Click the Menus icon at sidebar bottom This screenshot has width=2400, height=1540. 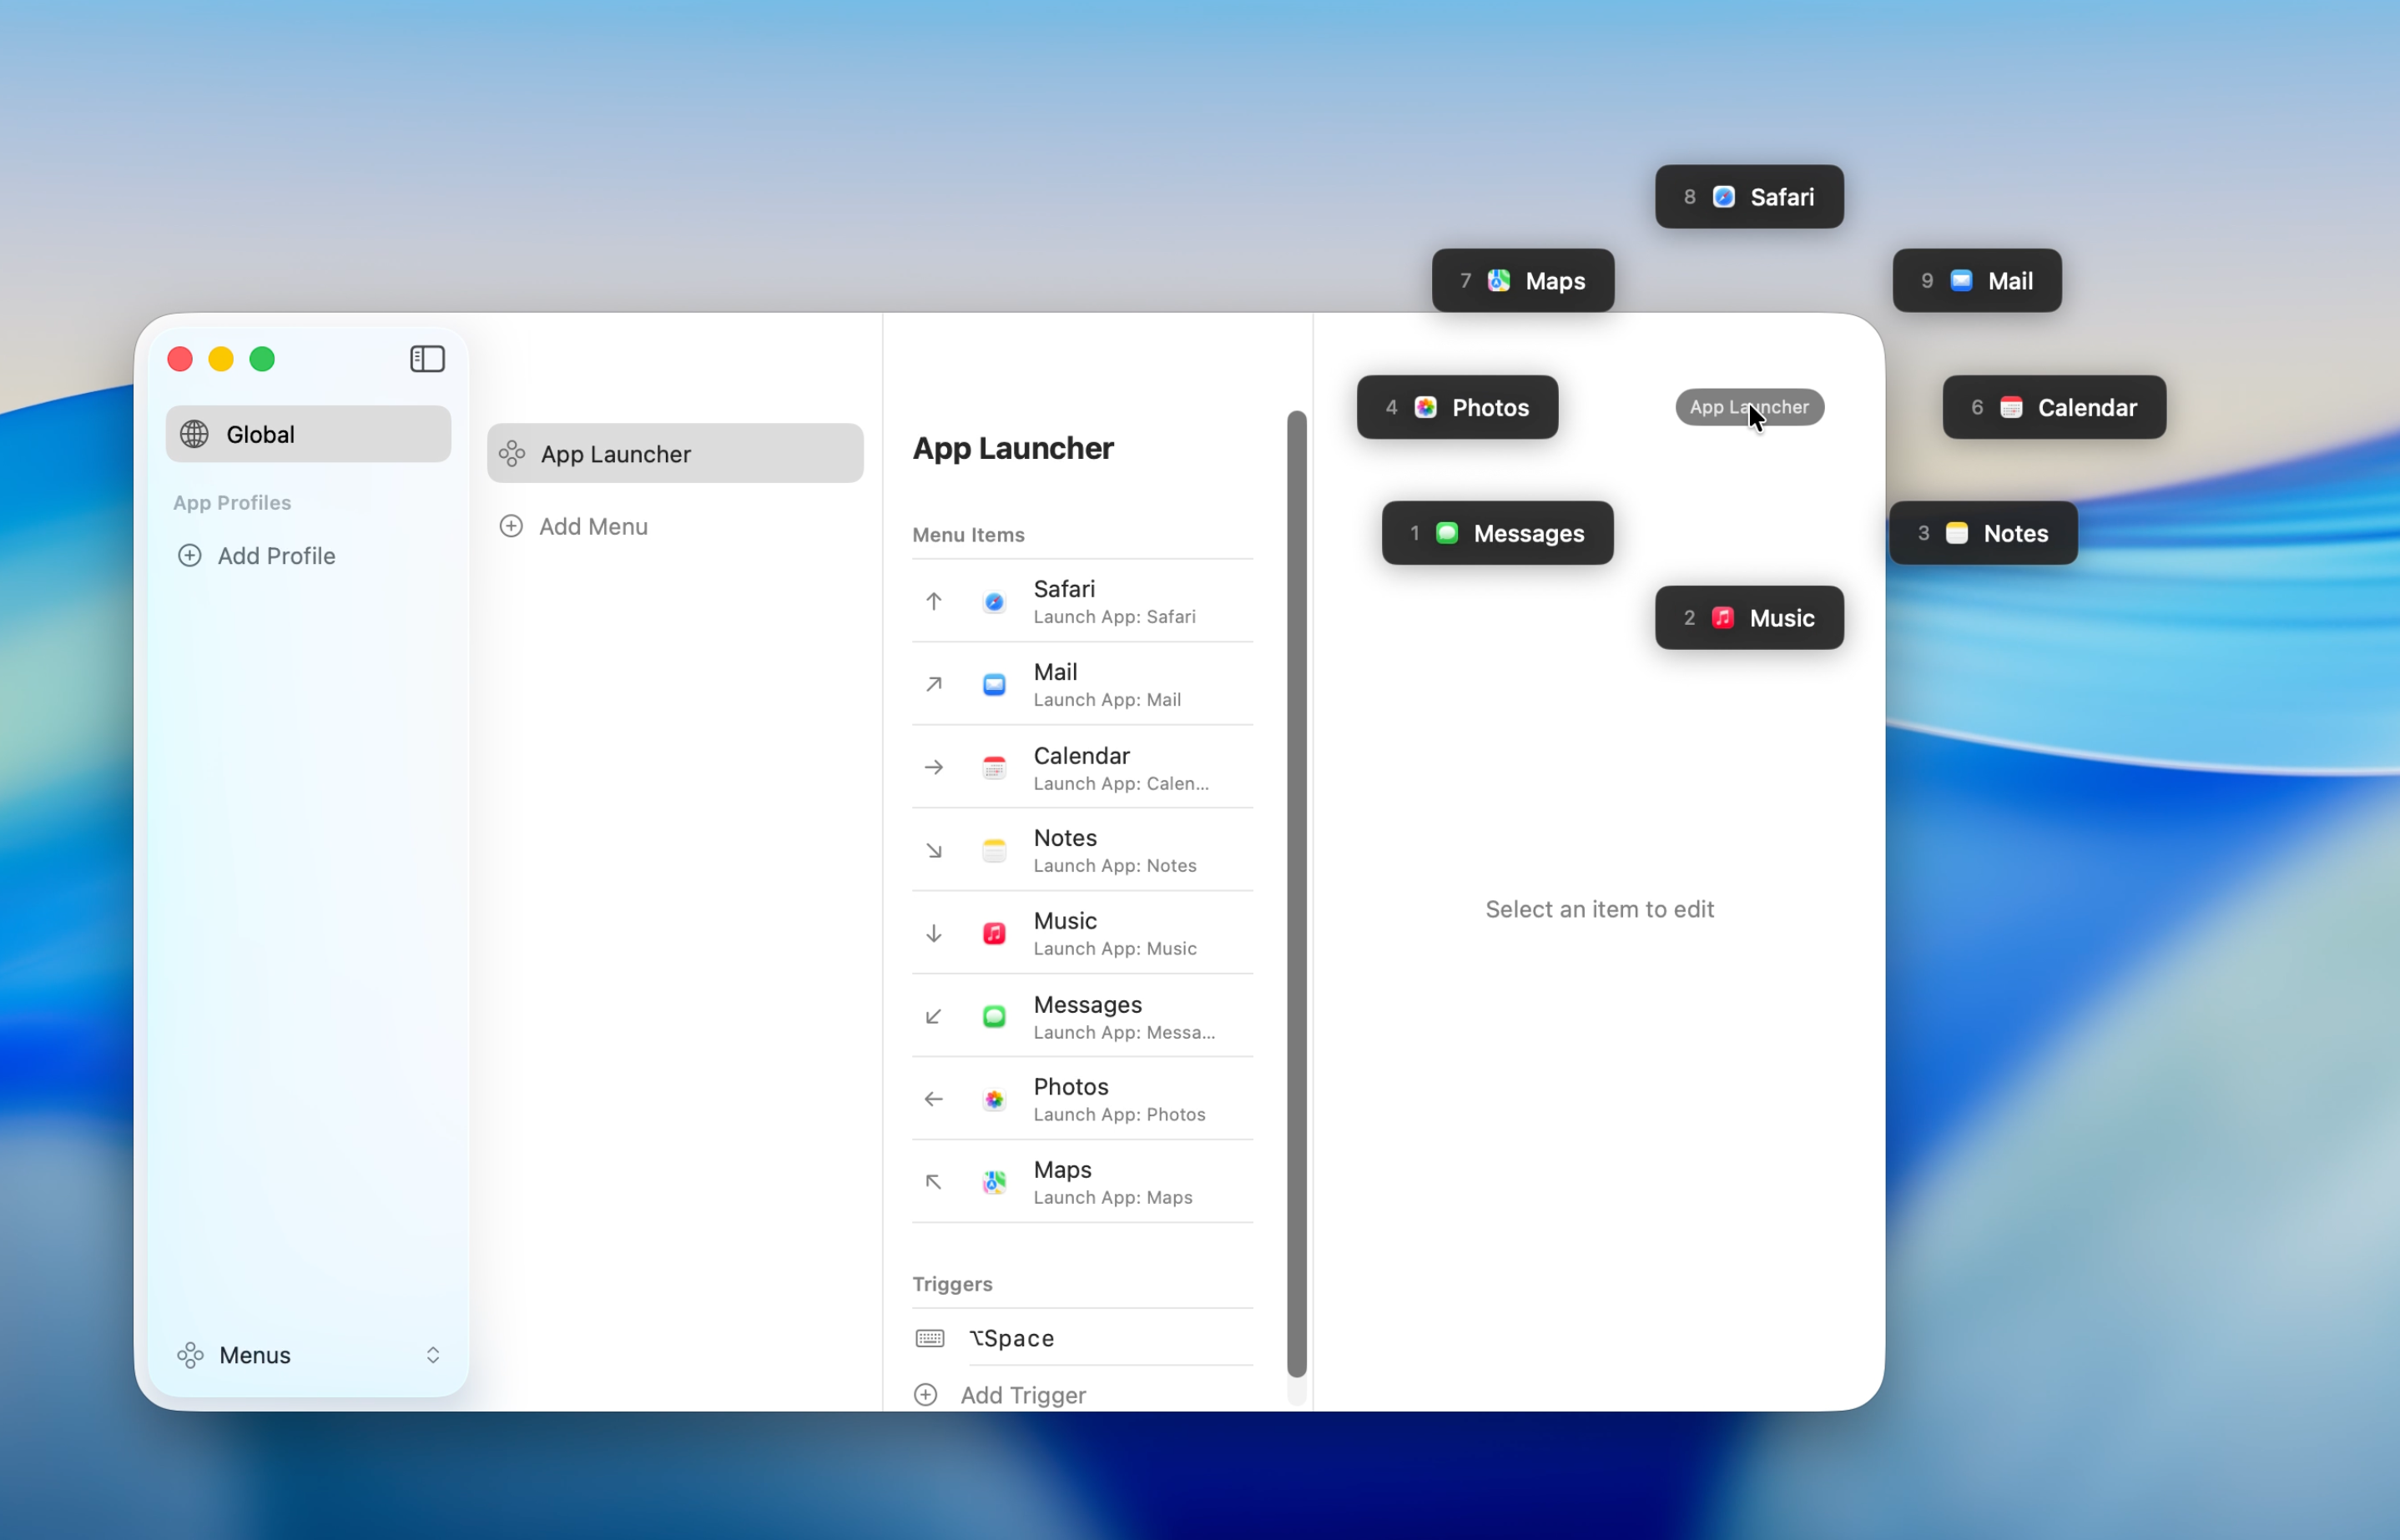pyautogui.click(x=190, y=1355)
